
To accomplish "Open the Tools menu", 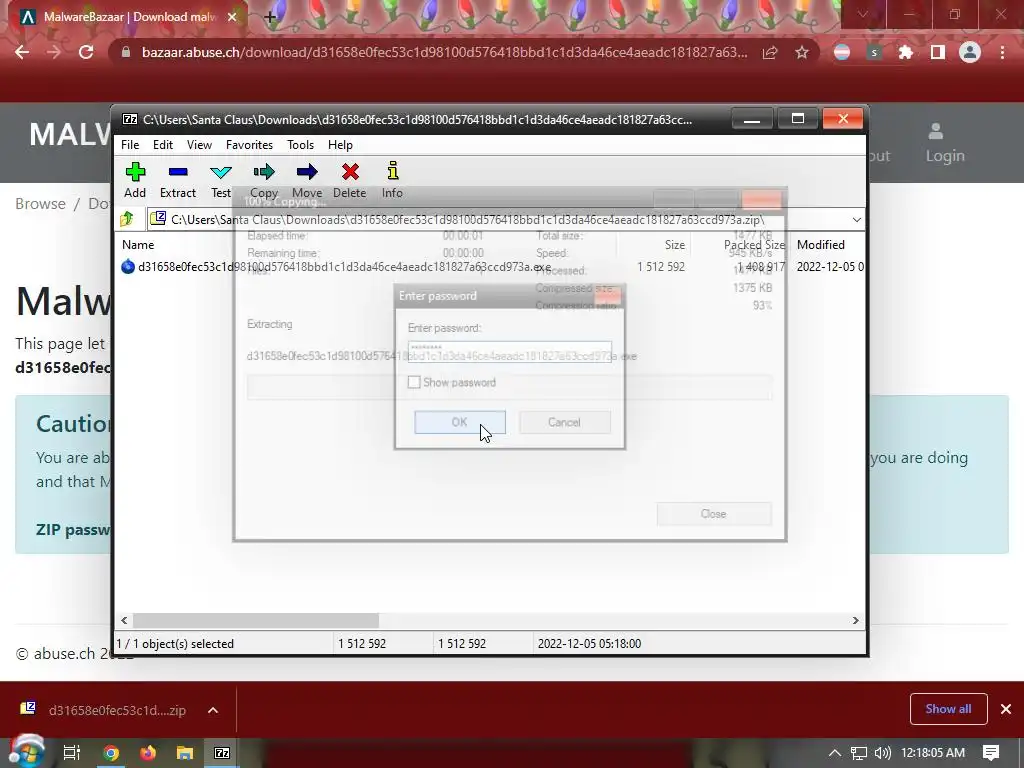I will (x=300, y=145).
